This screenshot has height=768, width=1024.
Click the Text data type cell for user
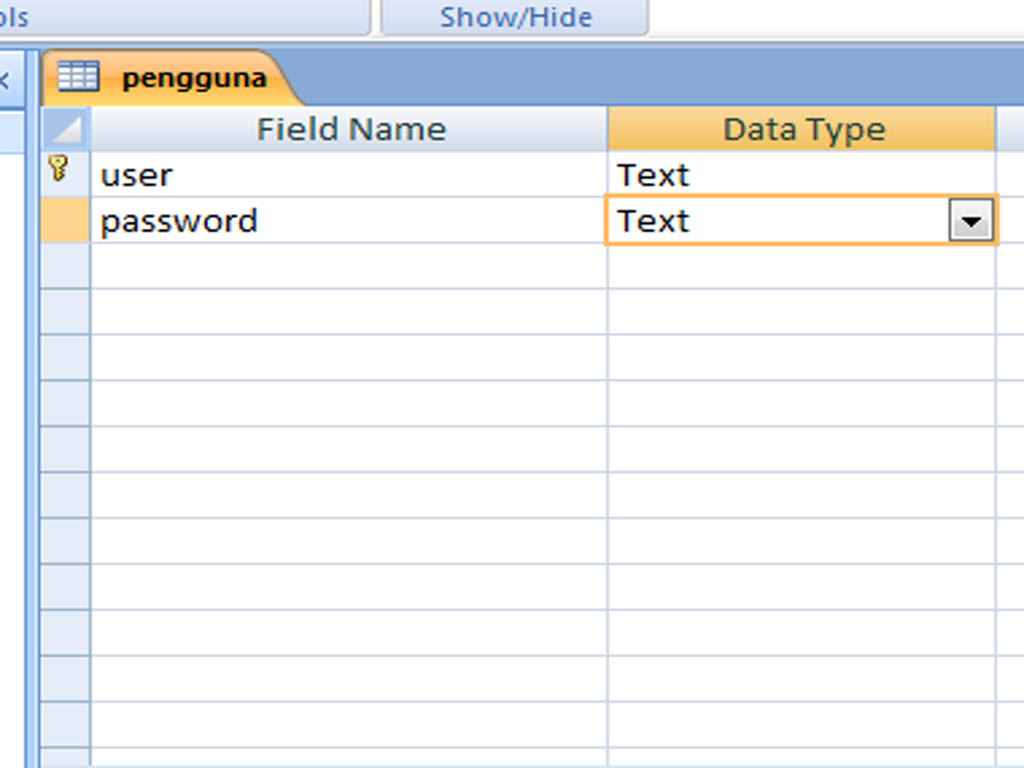point(800,175)
